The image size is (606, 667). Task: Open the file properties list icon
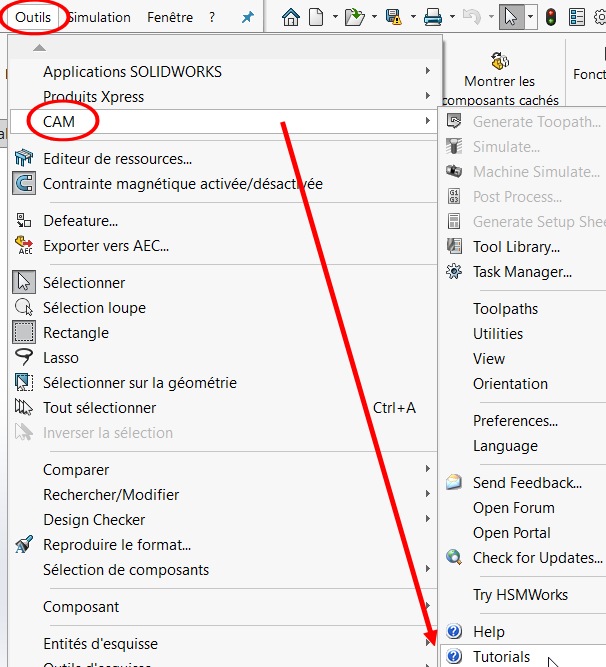[577, 17]
